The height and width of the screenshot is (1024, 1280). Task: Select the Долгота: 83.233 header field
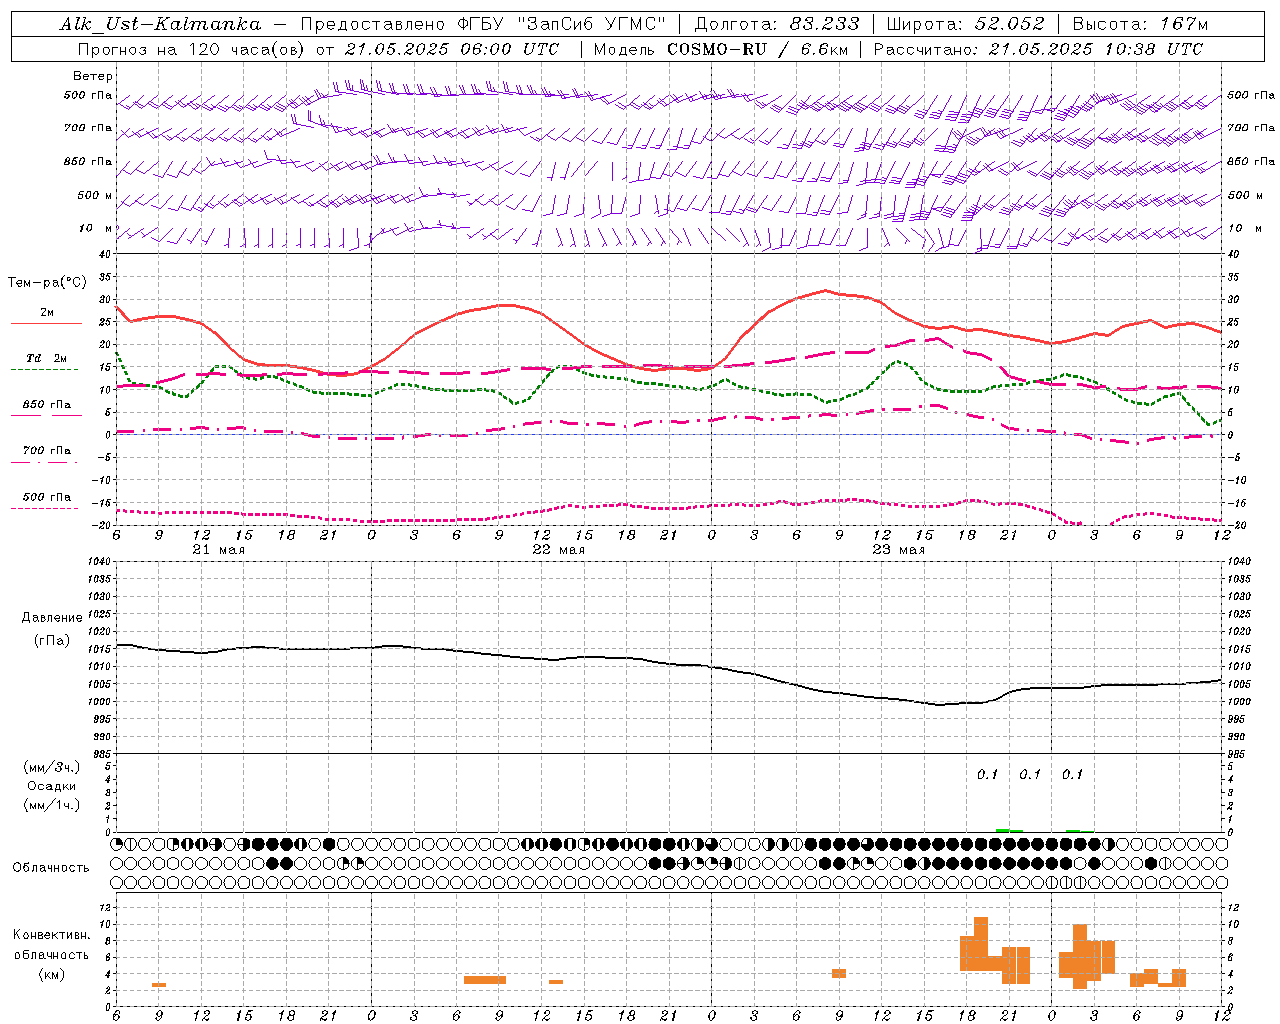point(776,24)
